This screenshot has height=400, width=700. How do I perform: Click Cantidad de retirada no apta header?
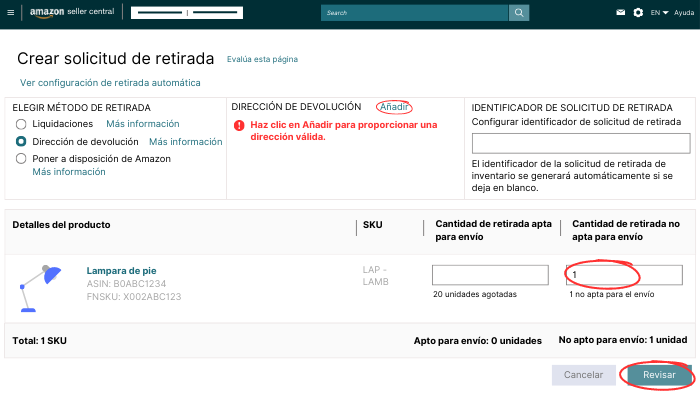[626, 230]
